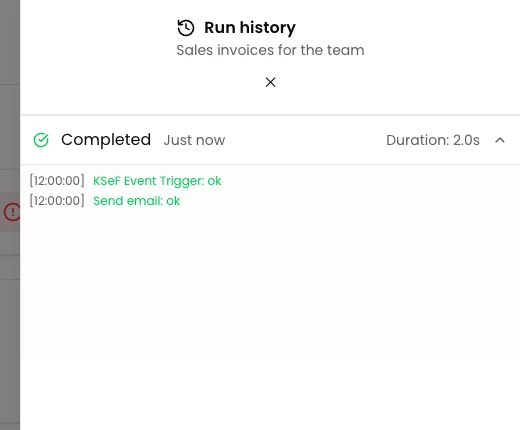The height and width of the screenshot is (430, 520).
Task: Select the "Run history" heading text
Action: [x=250, y=27]
